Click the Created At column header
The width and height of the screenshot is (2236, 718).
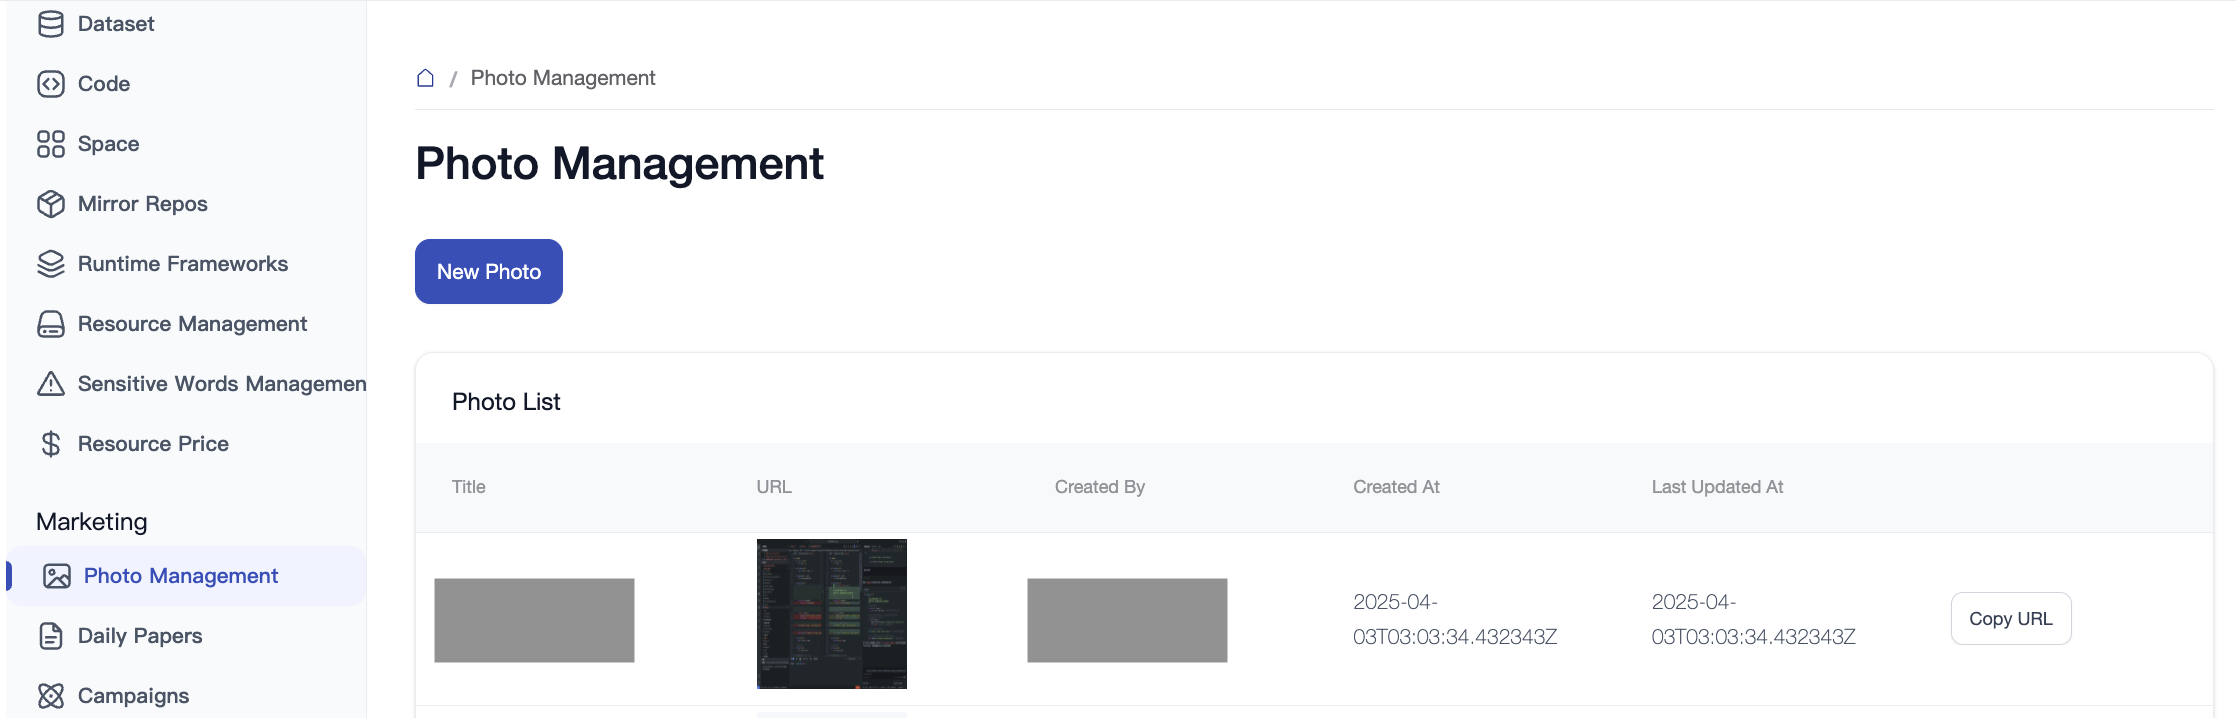1396,487
